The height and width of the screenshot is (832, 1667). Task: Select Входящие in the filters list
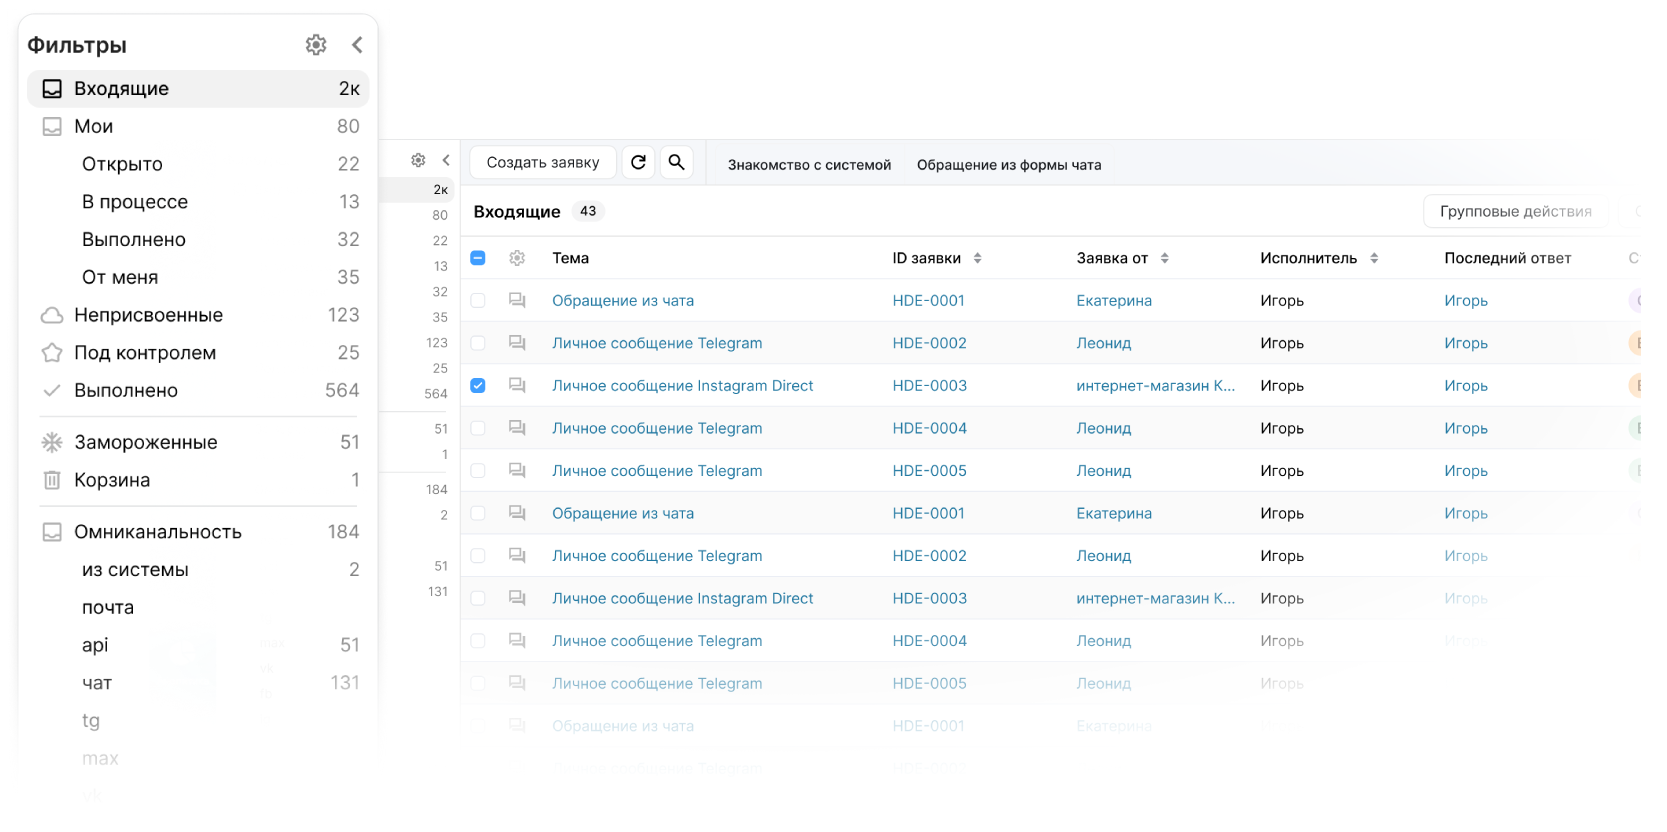(x=121, y=89)
